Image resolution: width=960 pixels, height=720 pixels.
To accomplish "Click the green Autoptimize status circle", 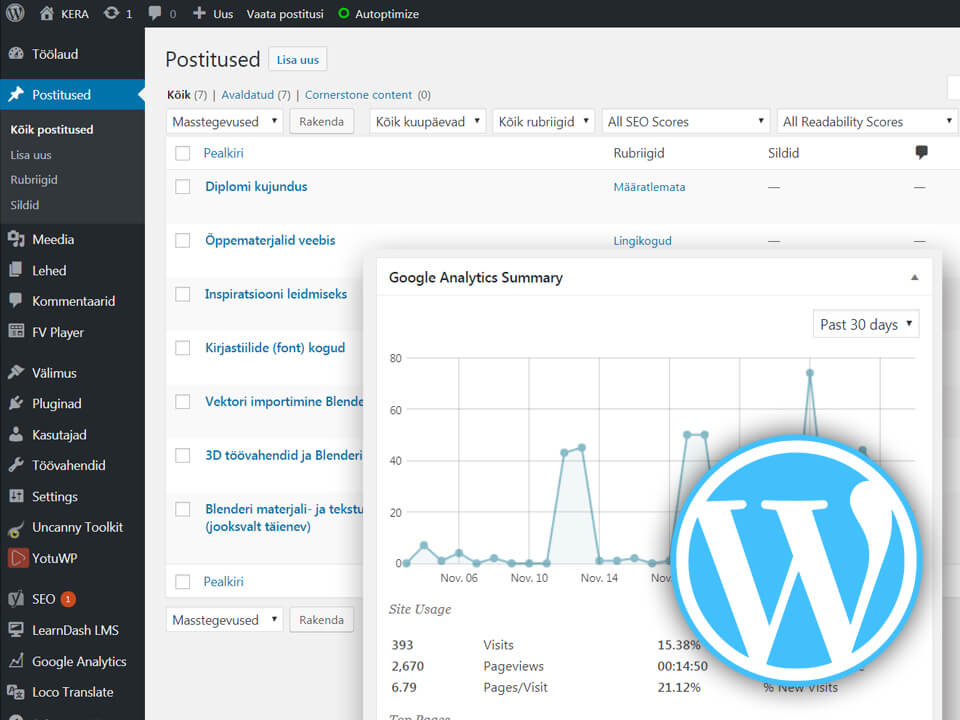I will (344, 13).
